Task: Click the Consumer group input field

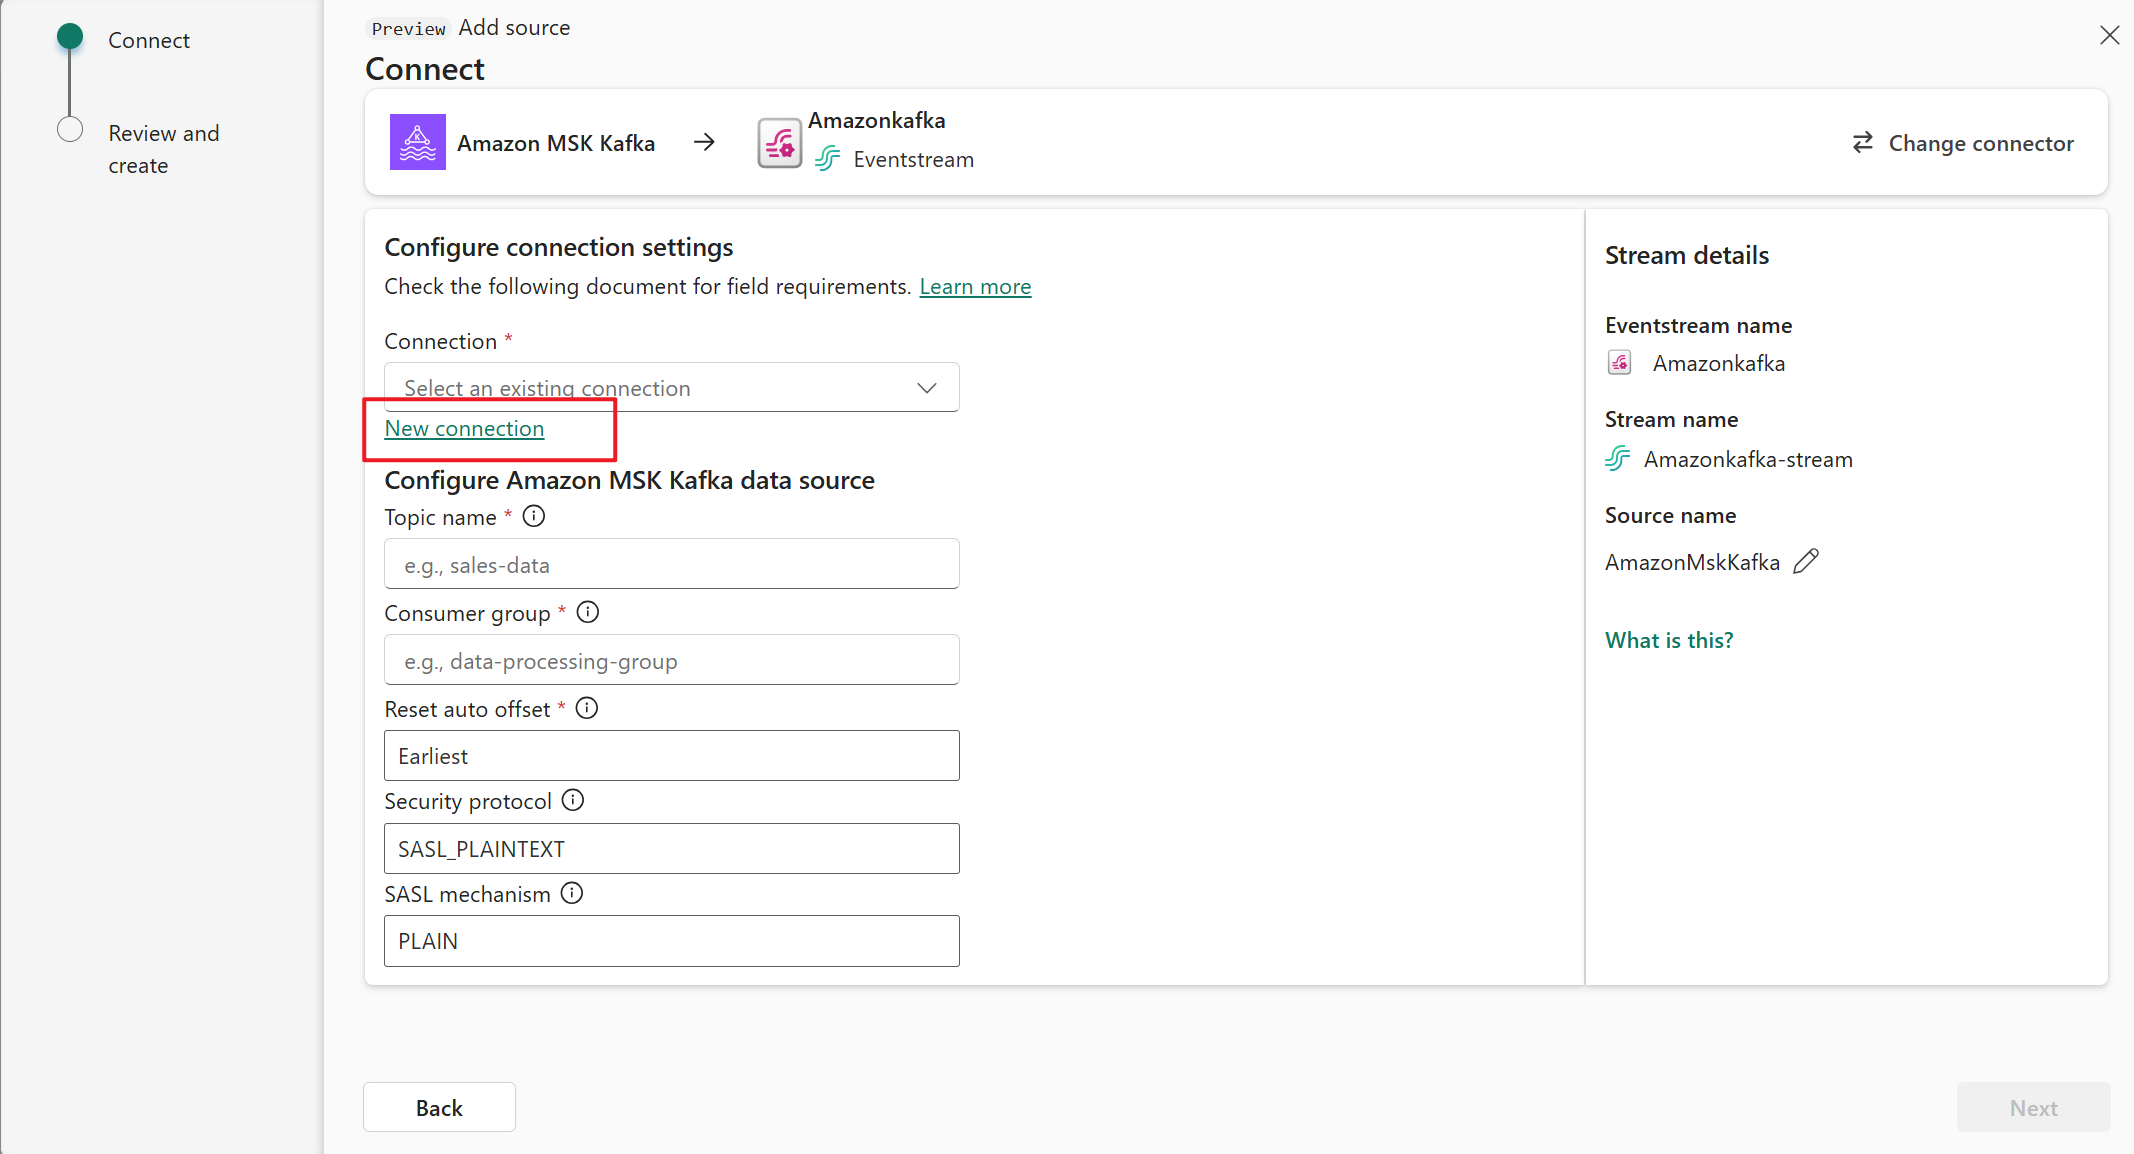Action: (672, 661)
